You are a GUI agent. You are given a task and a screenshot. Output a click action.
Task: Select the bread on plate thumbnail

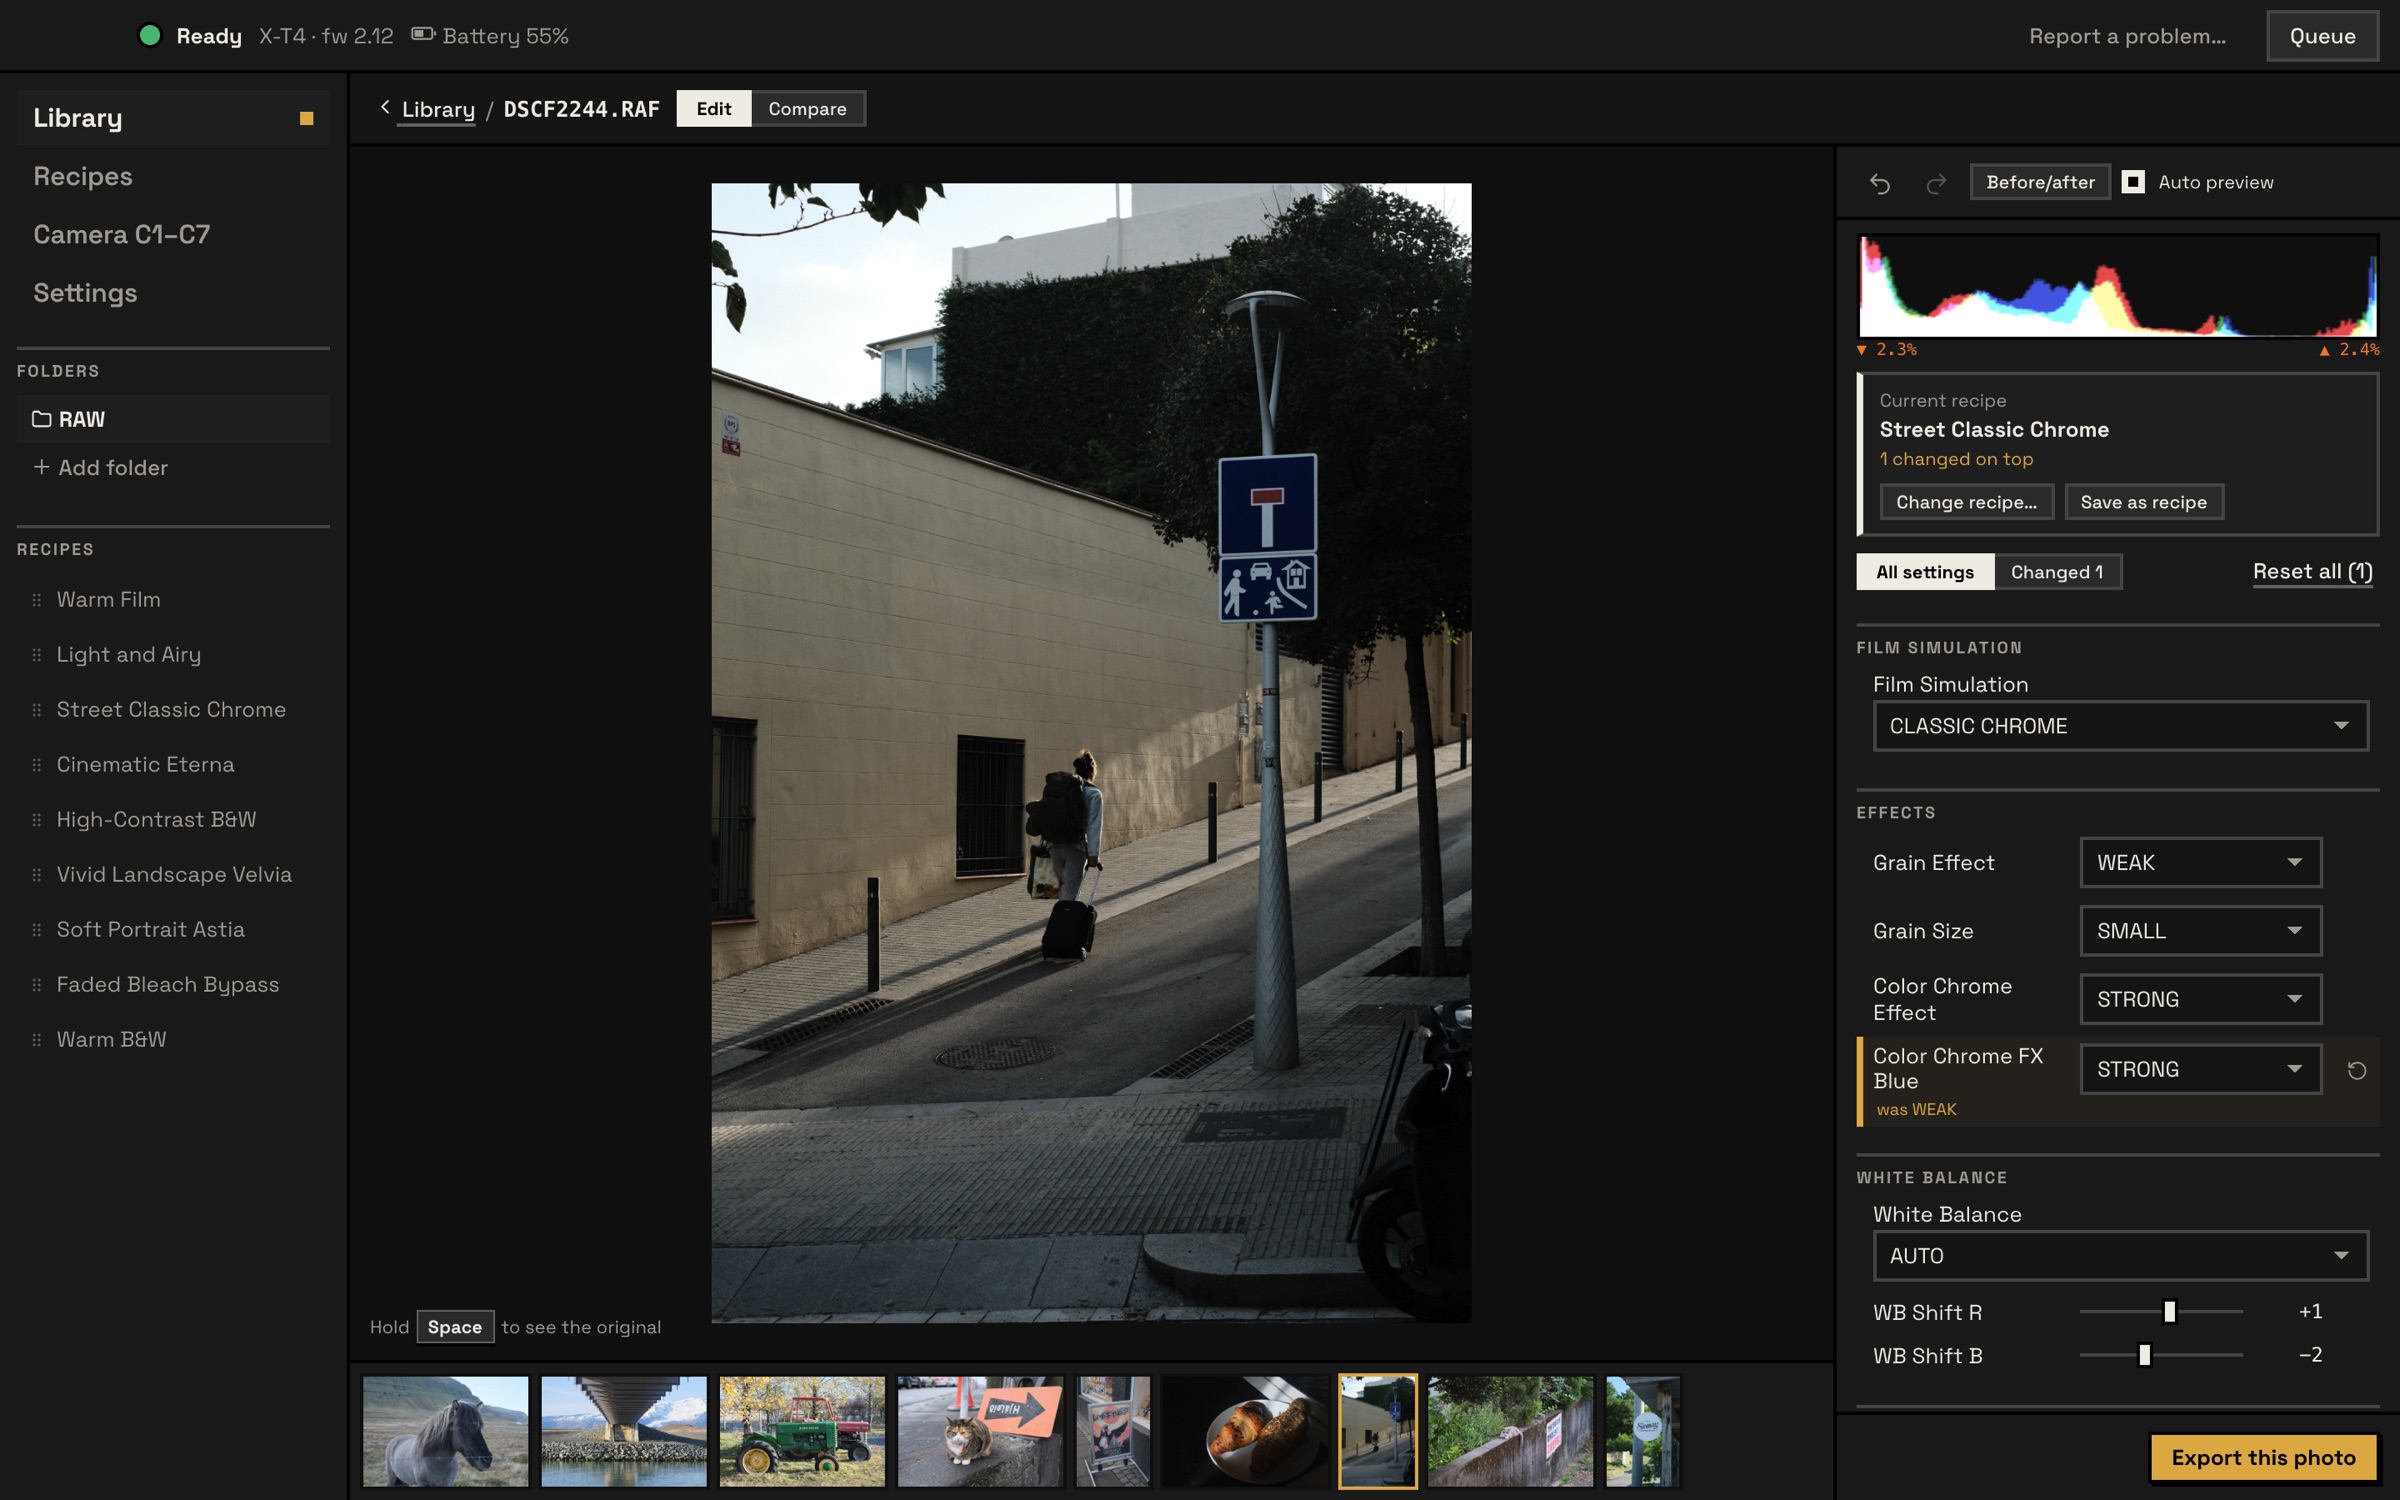(1245, 1431)
